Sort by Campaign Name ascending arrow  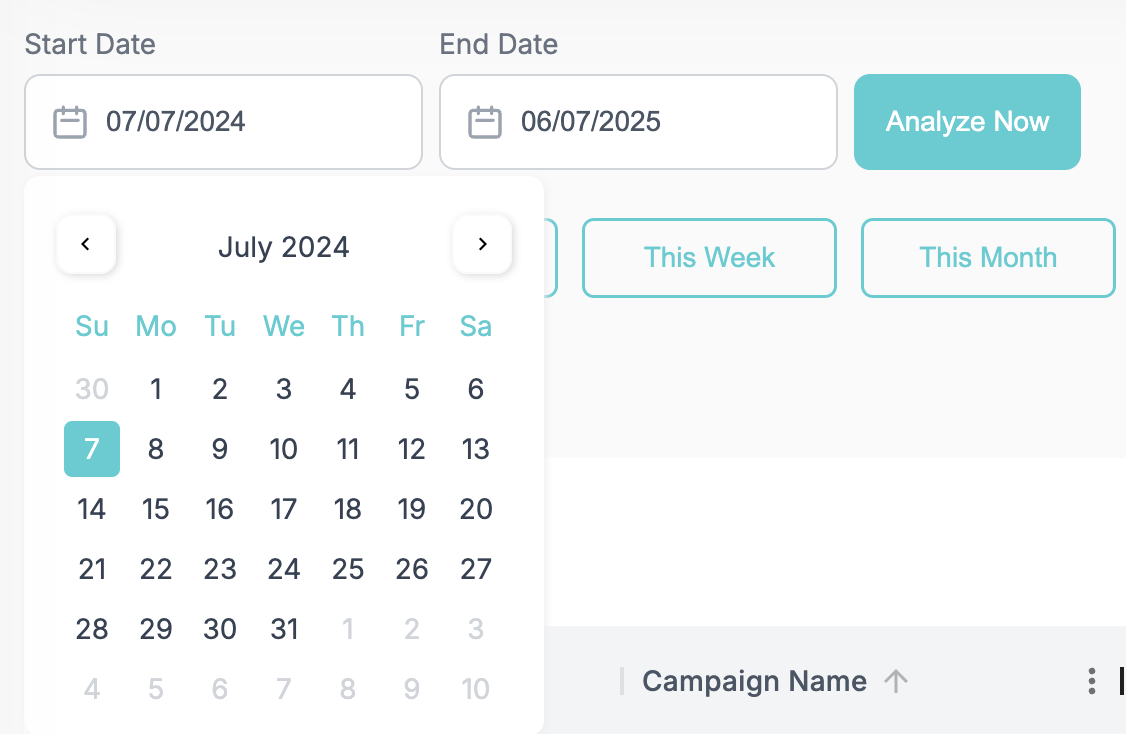[x=895, y=681]
